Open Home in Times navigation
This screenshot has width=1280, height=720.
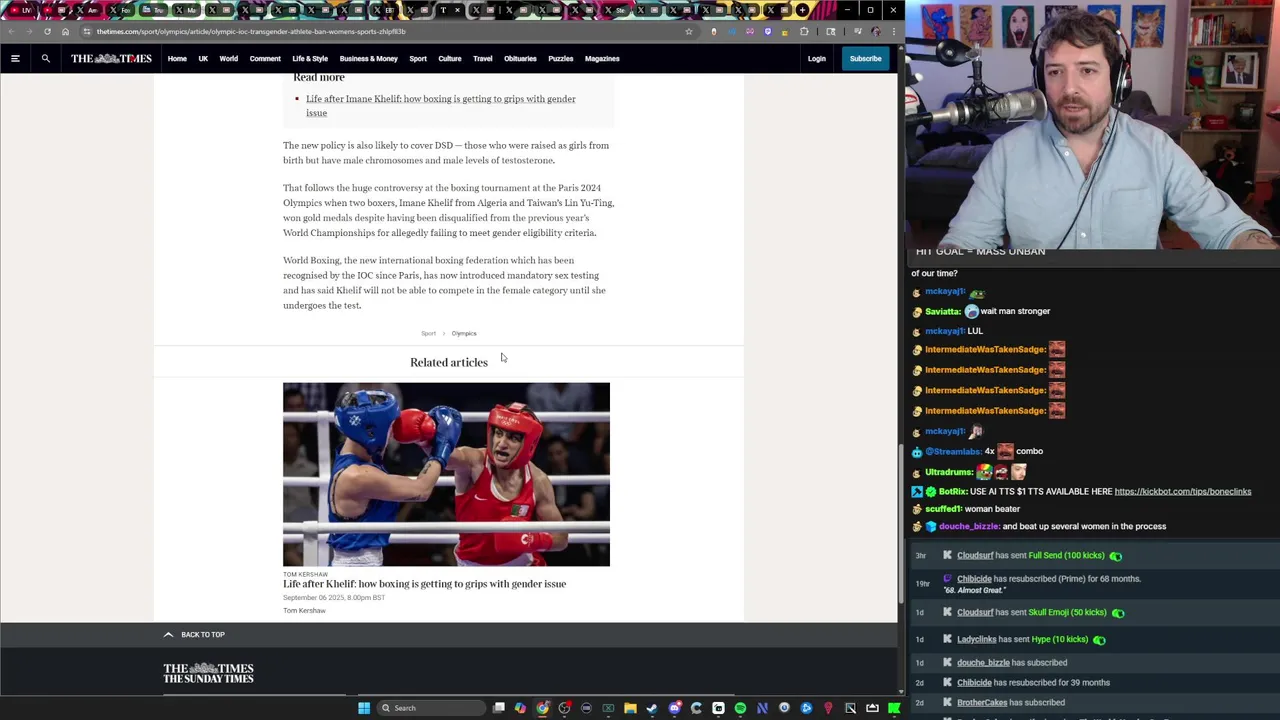177,59
